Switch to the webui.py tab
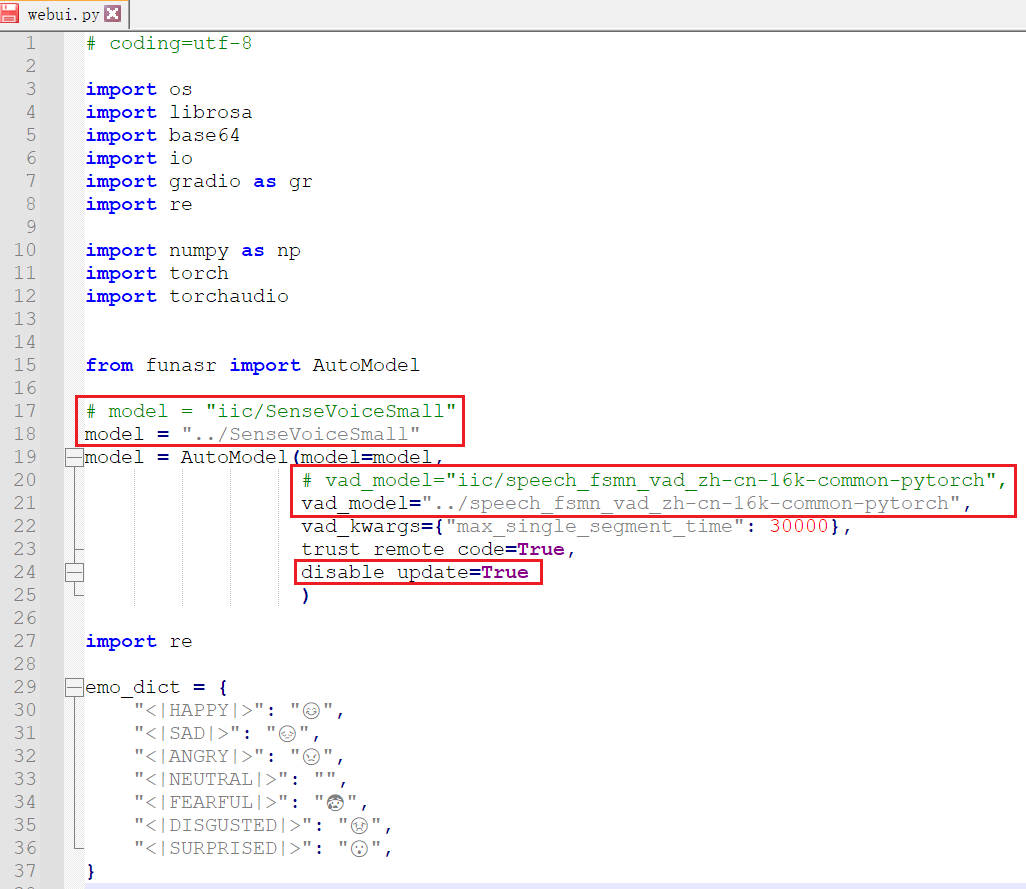1026x889 pixels. coord(64,14)
